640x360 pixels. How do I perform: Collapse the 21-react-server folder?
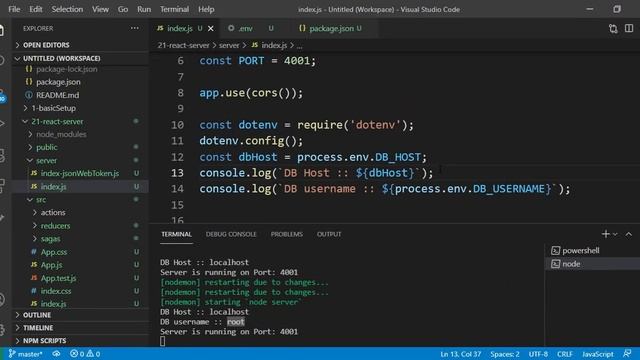coord(57,121)
